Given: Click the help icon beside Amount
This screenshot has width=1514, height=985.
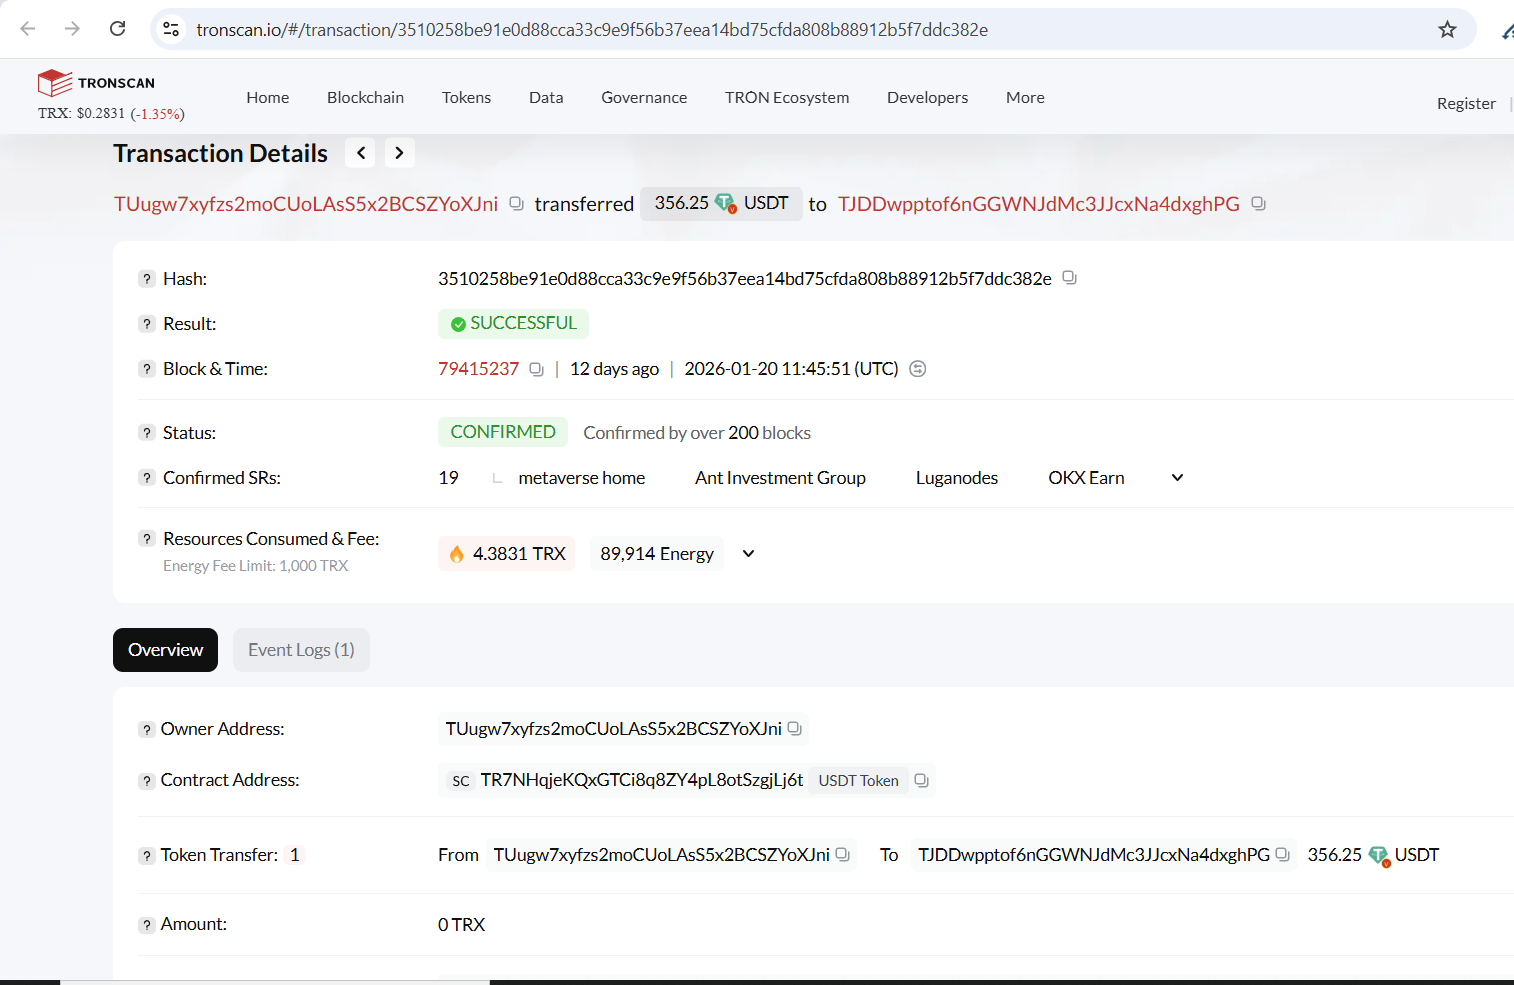Looking at the screenshot, I should pyautogui.click(x=147, y=925).
